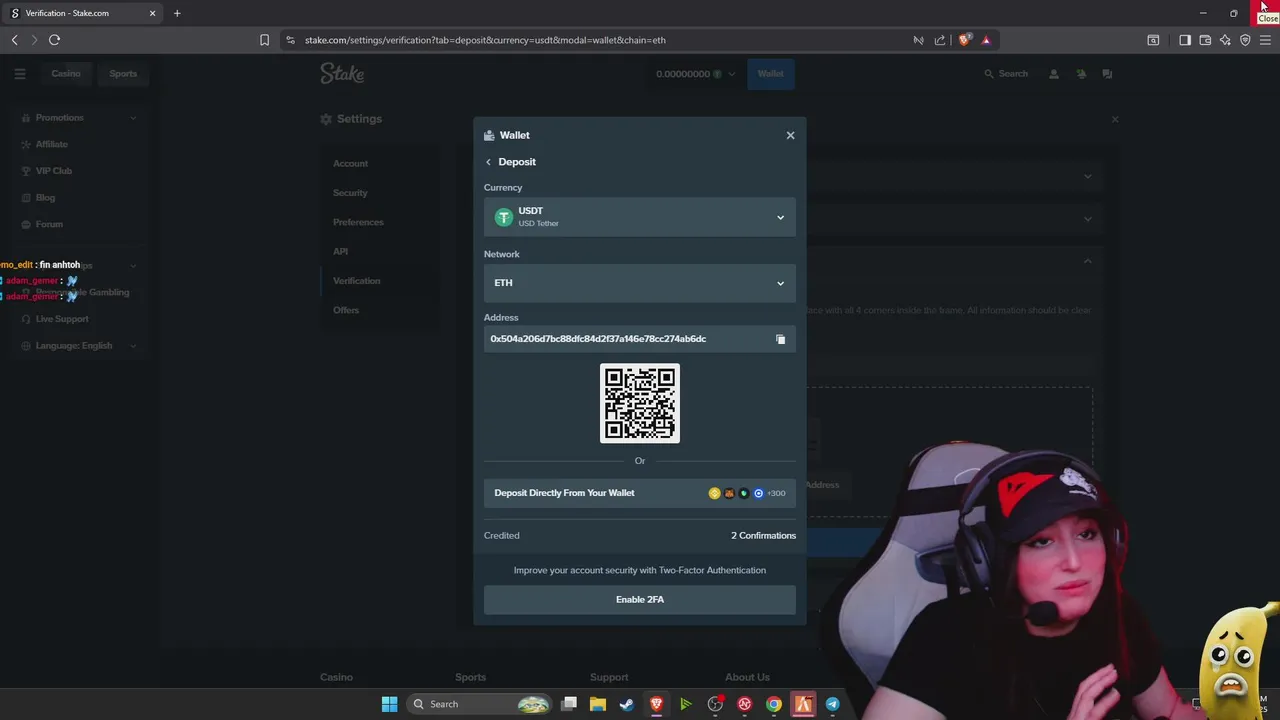
Task: Select Verification in Settings menu
Action: coord(357,281)
